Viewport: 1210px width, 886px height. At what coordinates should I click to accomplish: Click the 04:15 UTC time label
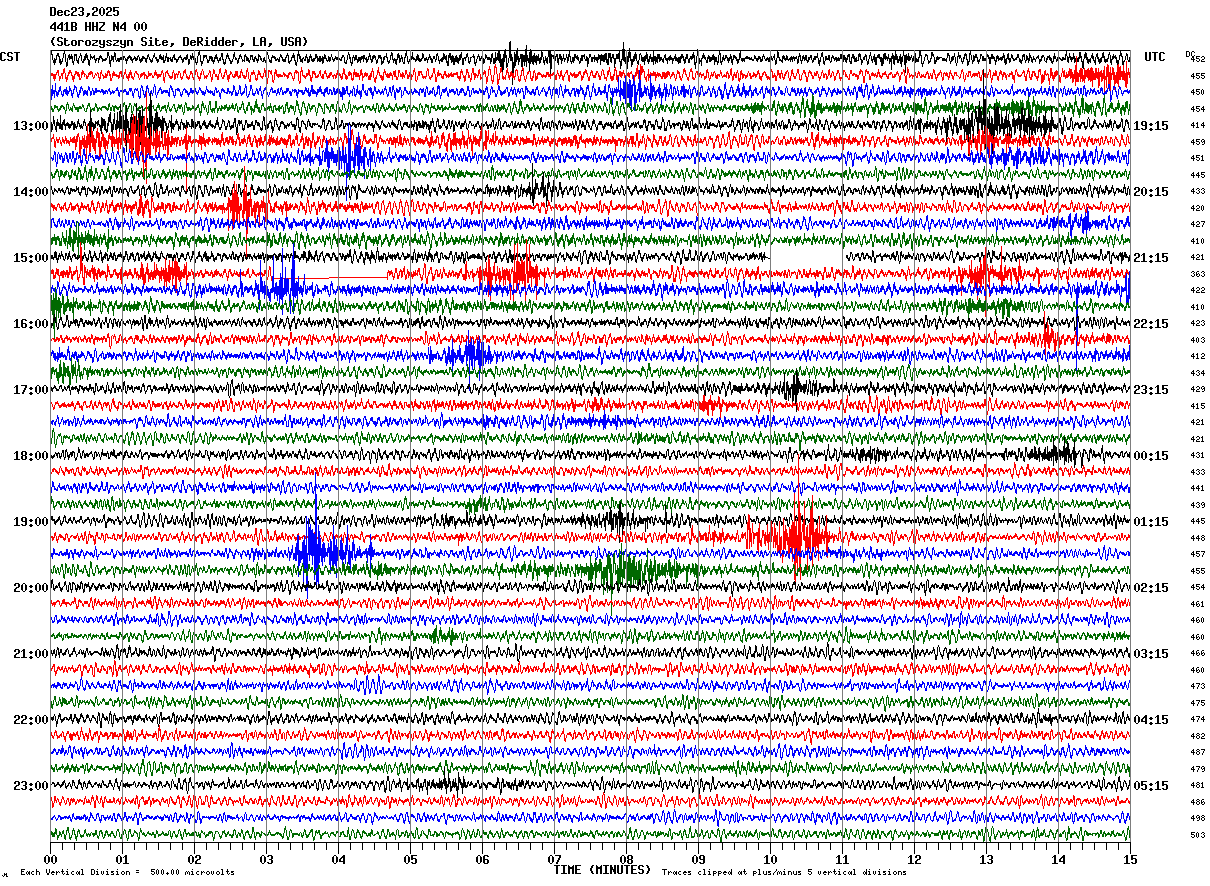point(1151,720)
